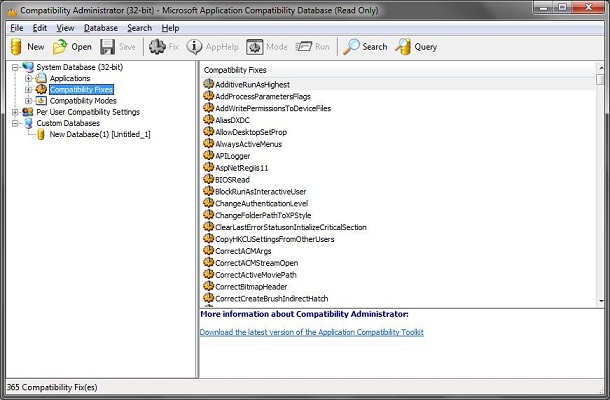This screenshot has width=610, height=400.
Task: Open the Search menu
Action: coord(139,28)
